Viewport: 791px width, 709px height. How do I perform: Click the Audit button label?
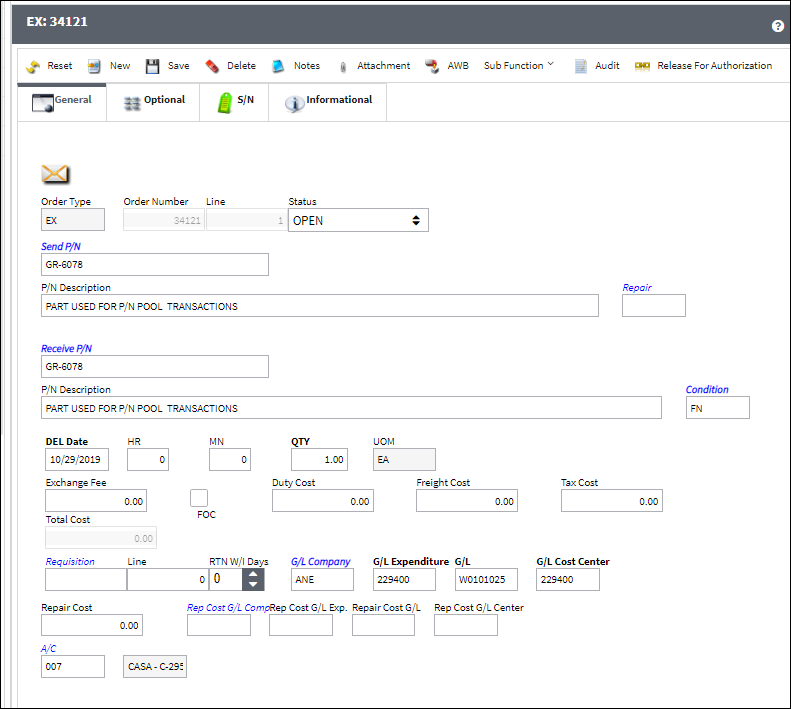point(607,66)
